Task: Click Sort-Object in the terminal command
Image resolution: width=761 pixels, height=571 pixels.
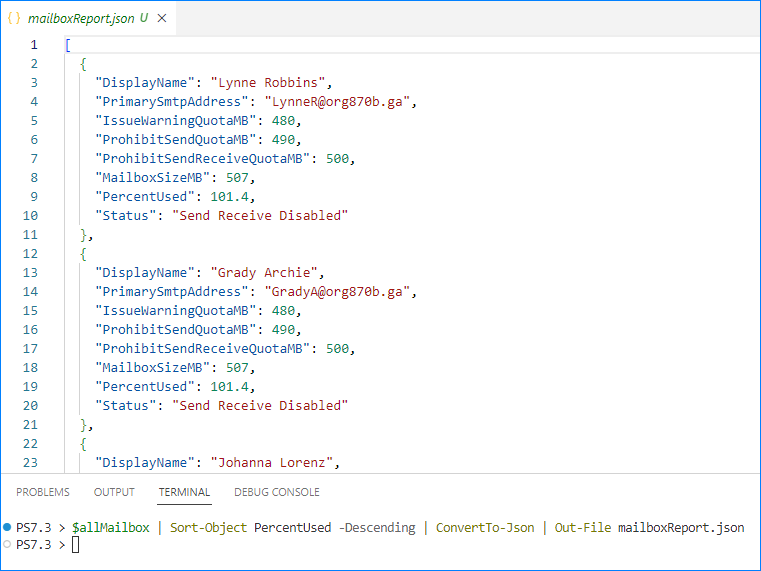Action: [208, 527]
